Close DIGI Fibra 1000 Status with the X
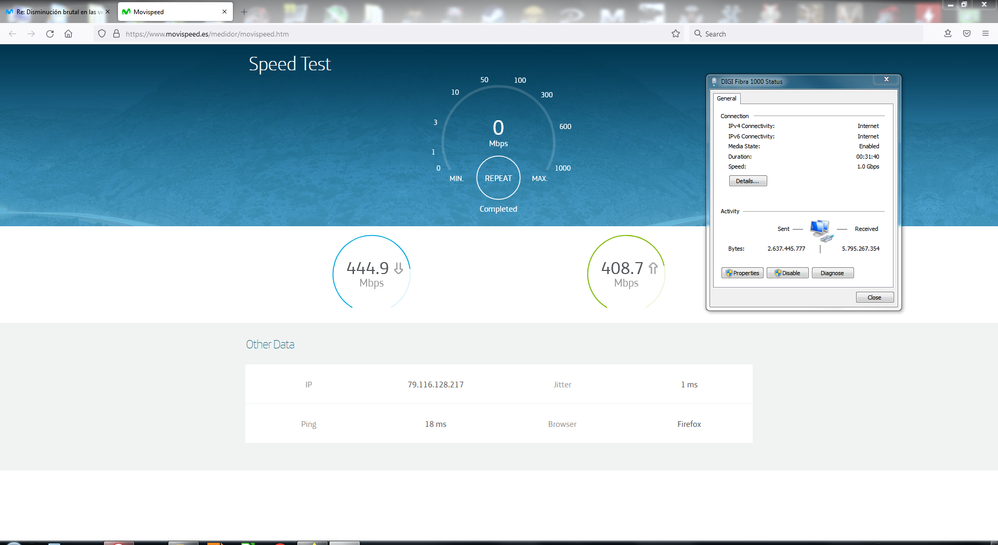The width and height of the screenshot is (998, 545). [886, 80]
